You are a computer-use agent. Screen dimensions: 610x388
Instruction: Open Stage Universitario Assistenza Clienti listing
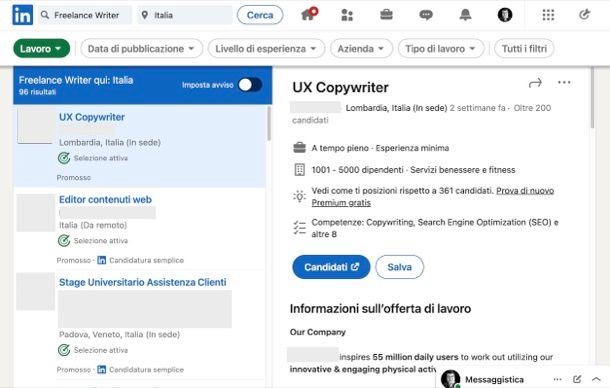(142, 282)
